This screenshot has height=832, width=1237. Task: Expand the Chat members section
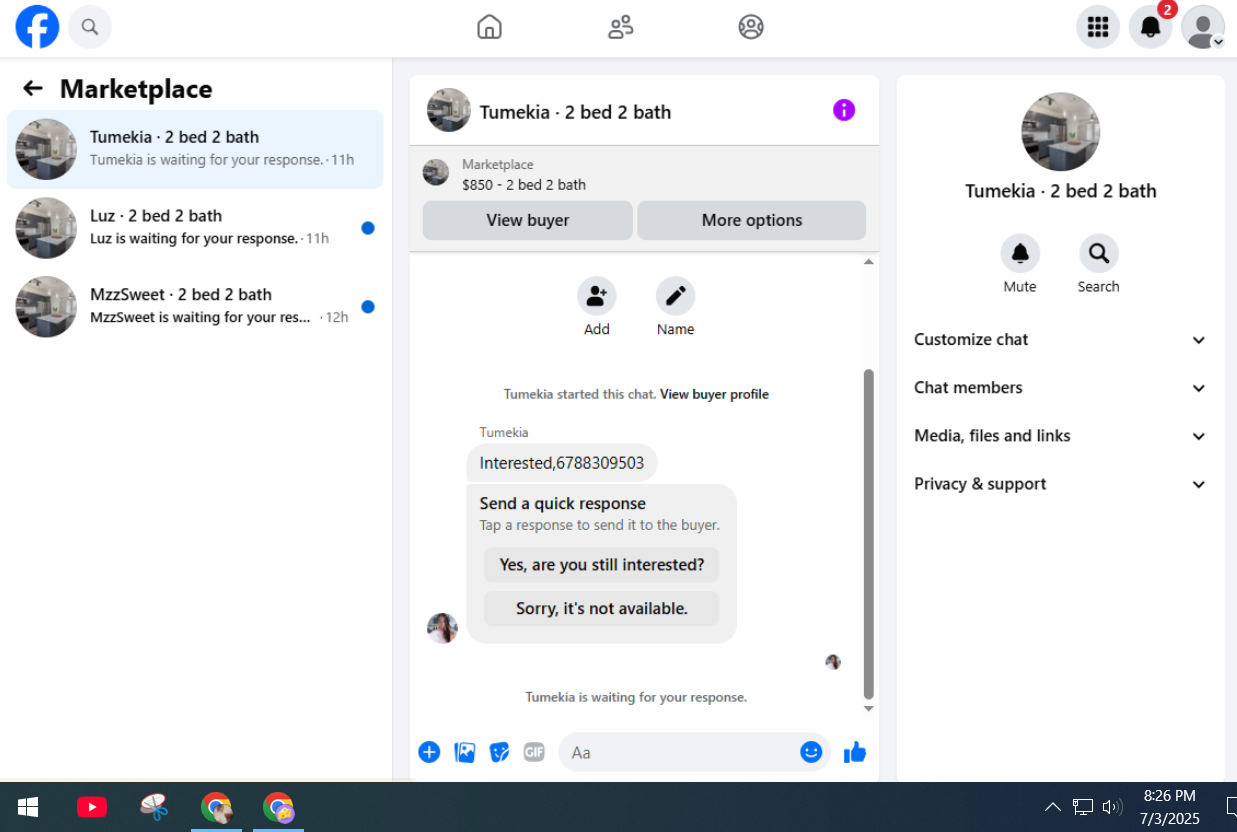pyautogui.click(x=1061, y=388)
